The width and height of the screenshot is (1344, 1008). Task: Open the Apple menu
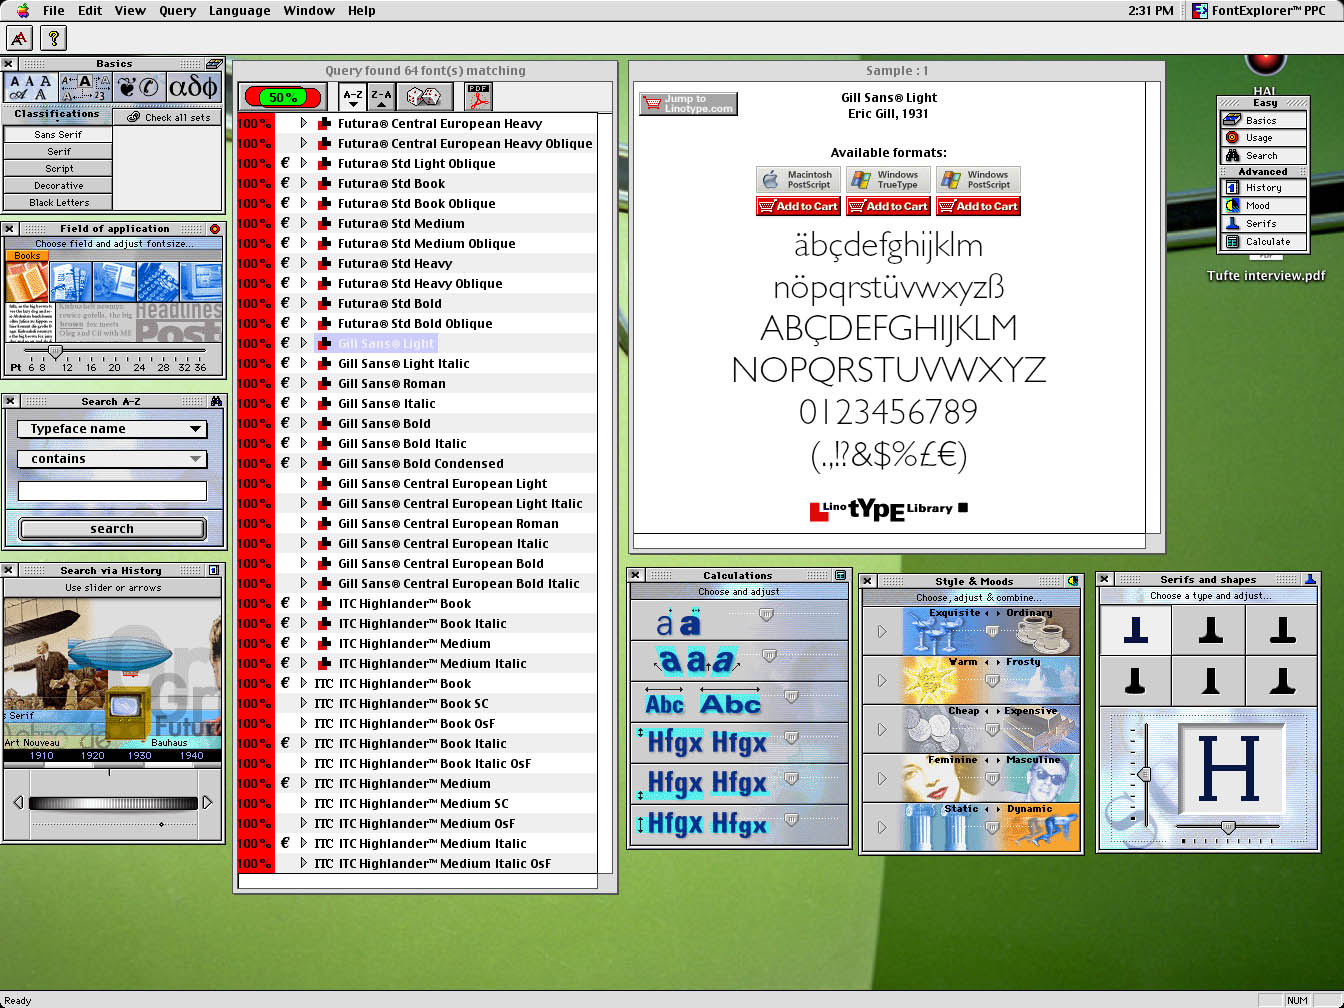tap(22, 10)
